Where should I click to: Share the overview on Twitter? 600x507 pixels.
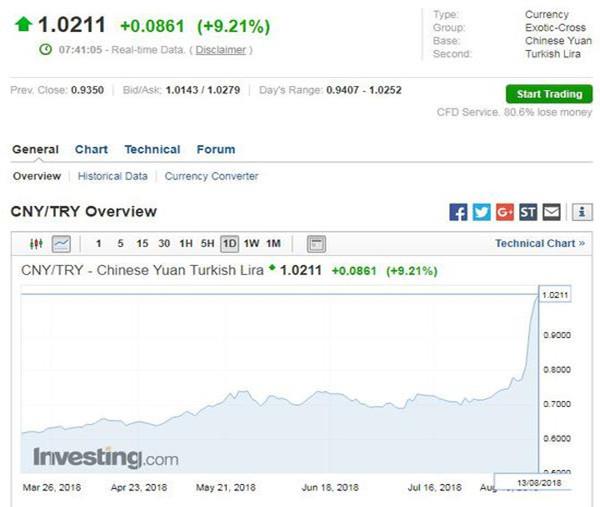(481, 212)
